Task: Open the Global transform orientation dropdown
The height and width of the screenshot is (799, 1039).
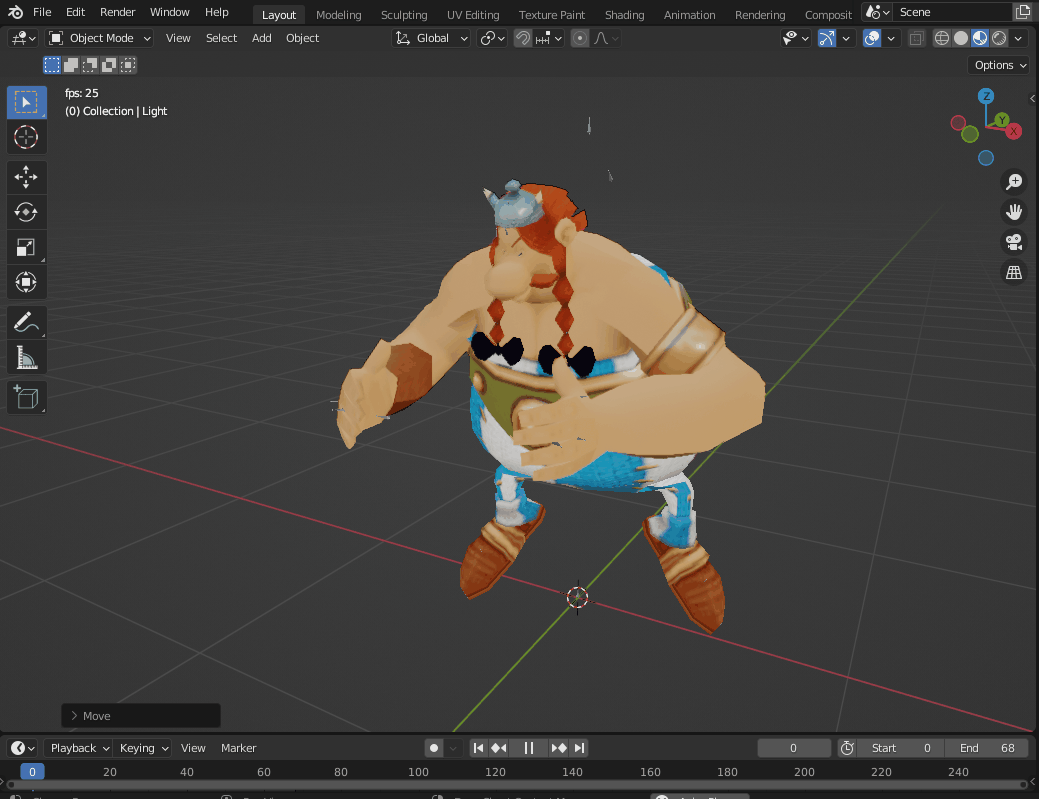Action: coord(431,38)
